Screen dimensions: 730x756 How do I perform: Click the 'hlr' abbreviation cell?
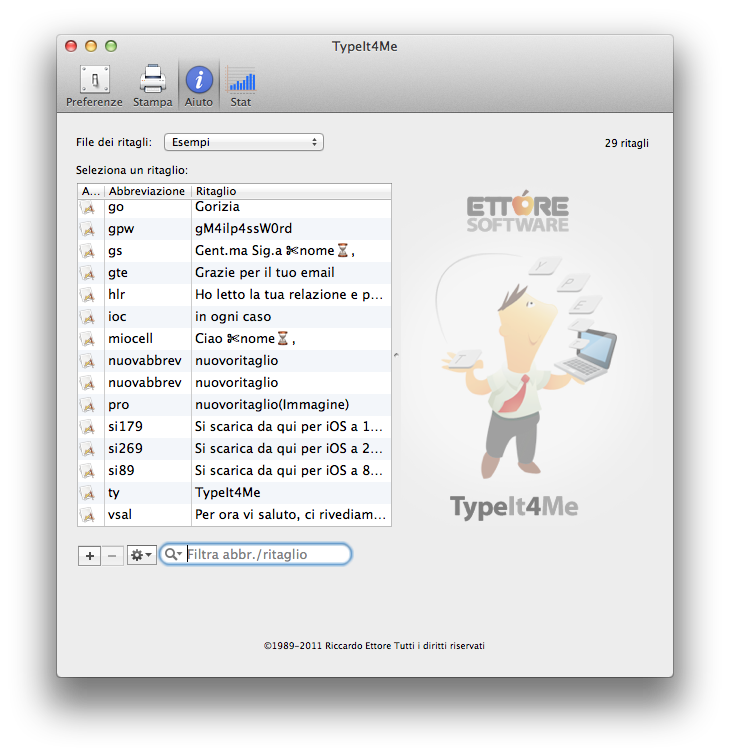(x=148, y=295)
